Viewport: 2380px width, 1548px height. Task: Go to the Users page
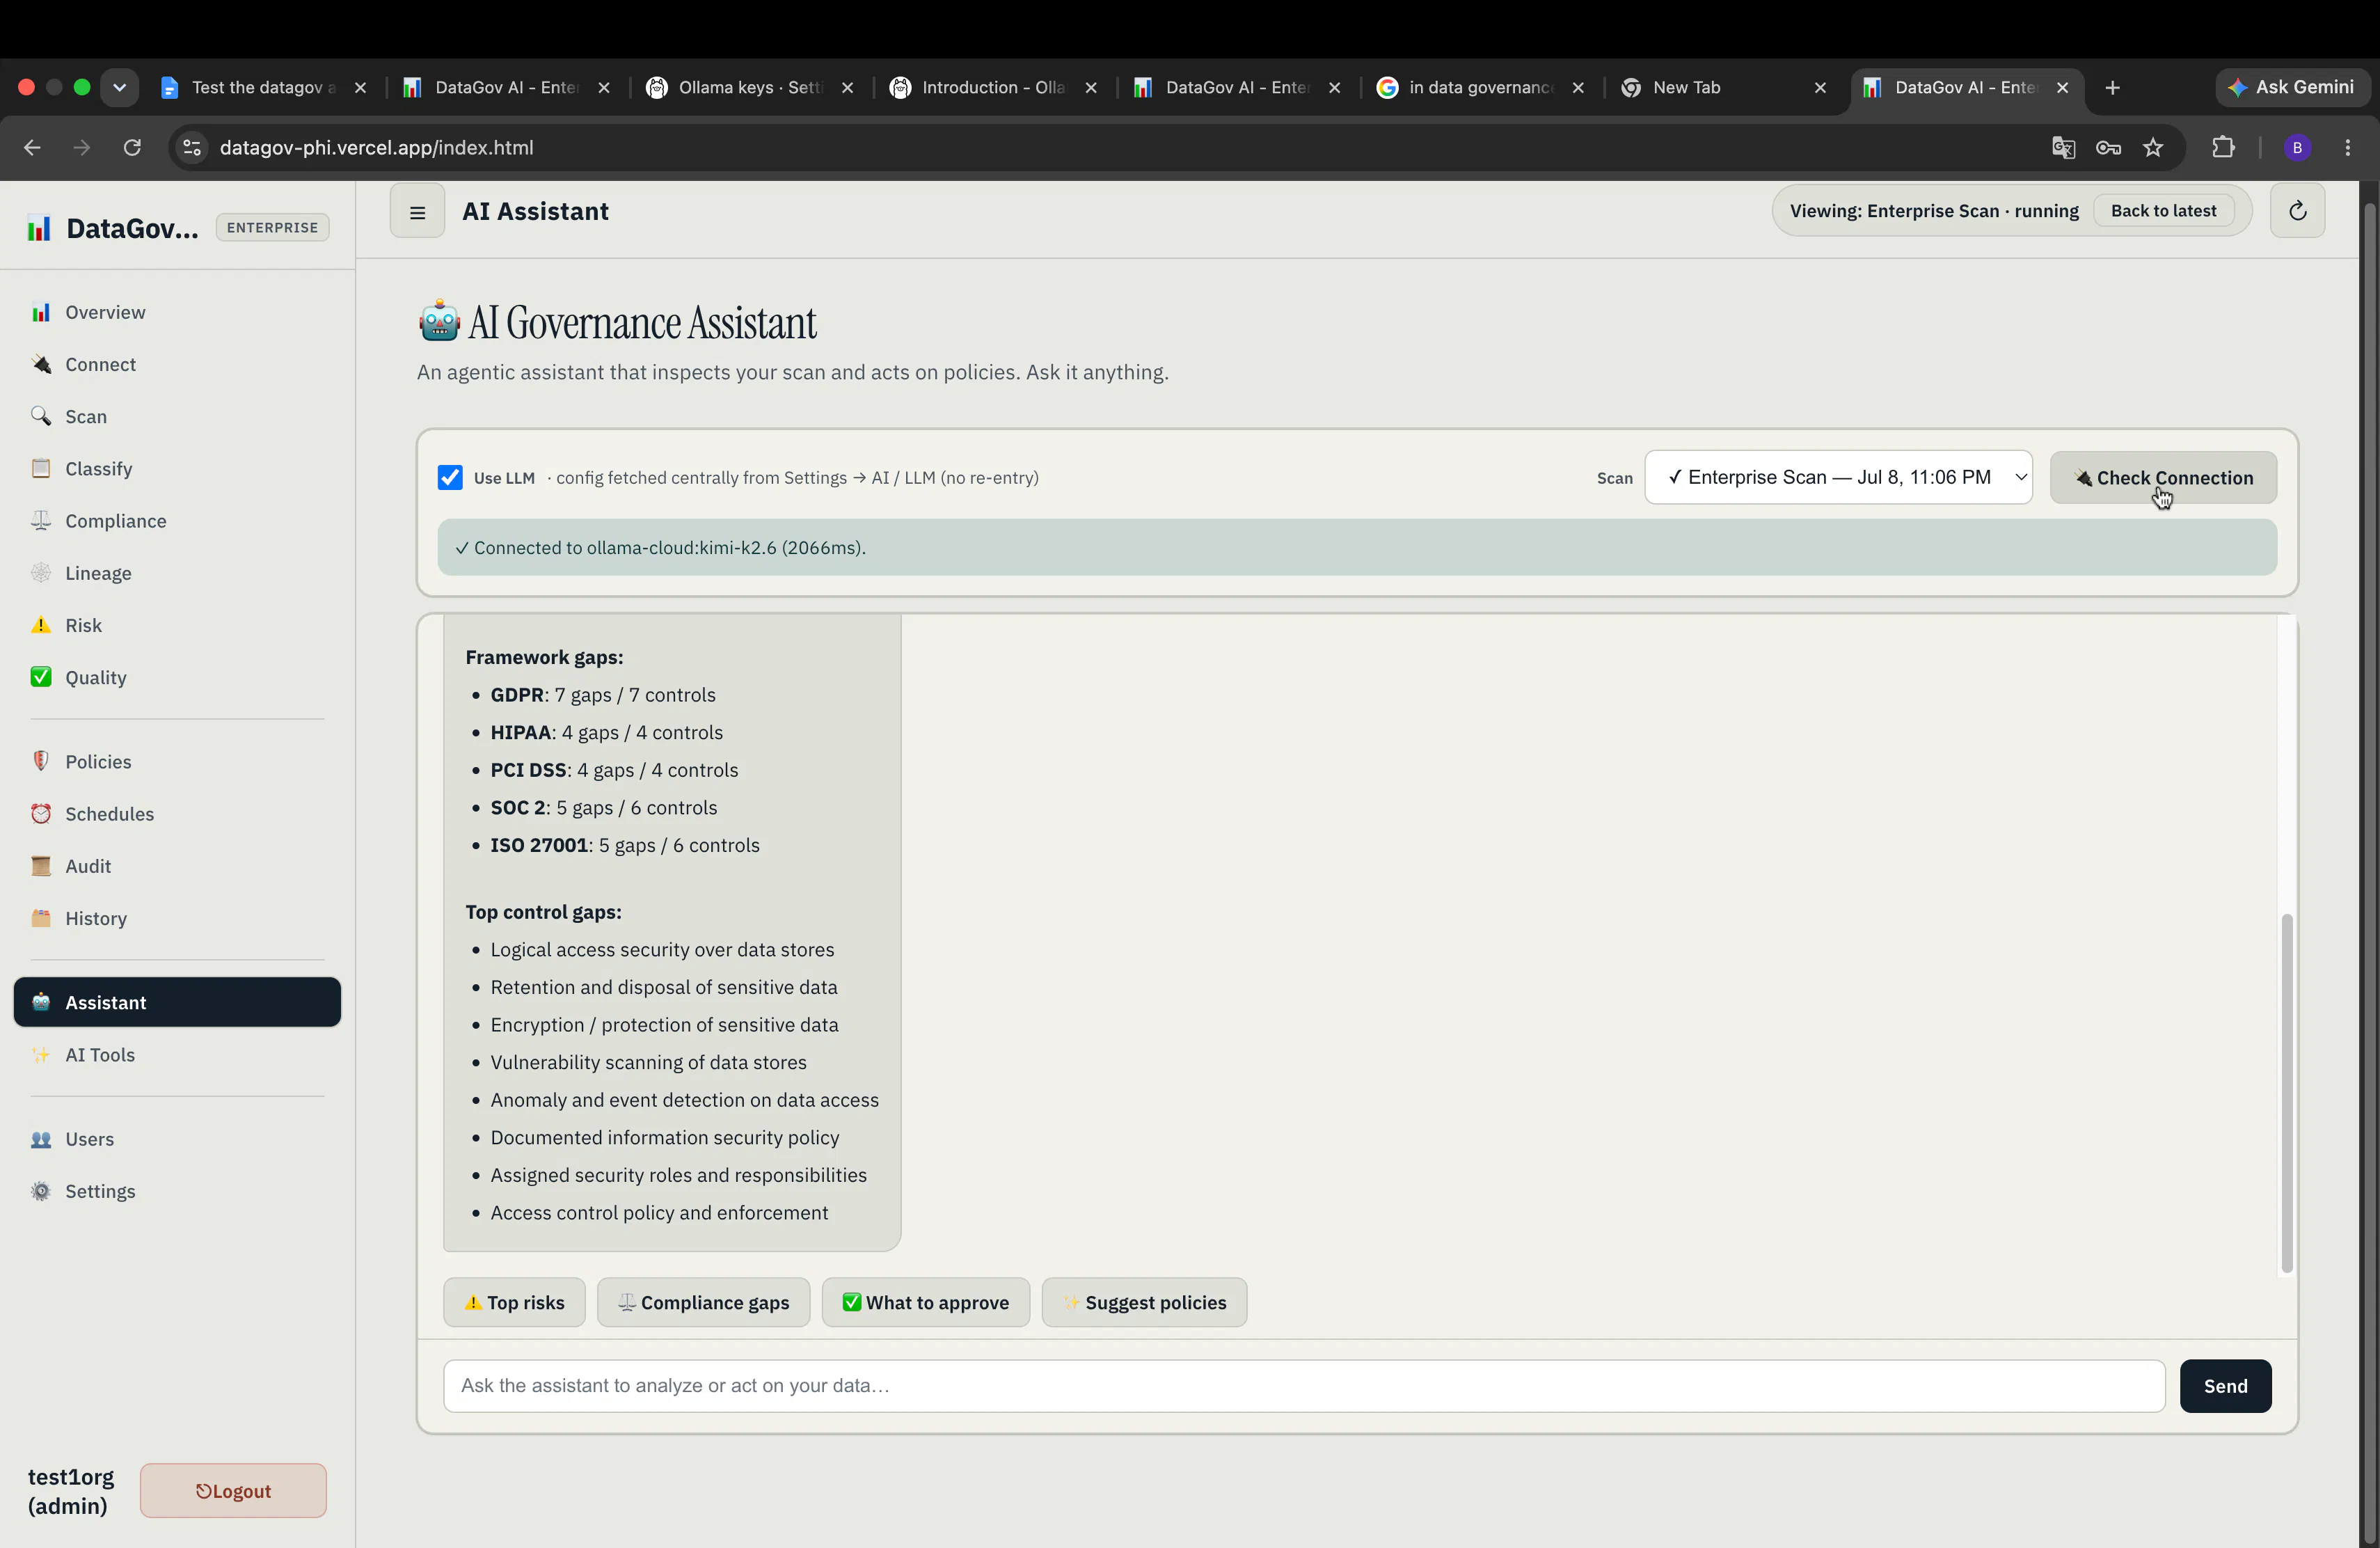(x=177, y=1139)
